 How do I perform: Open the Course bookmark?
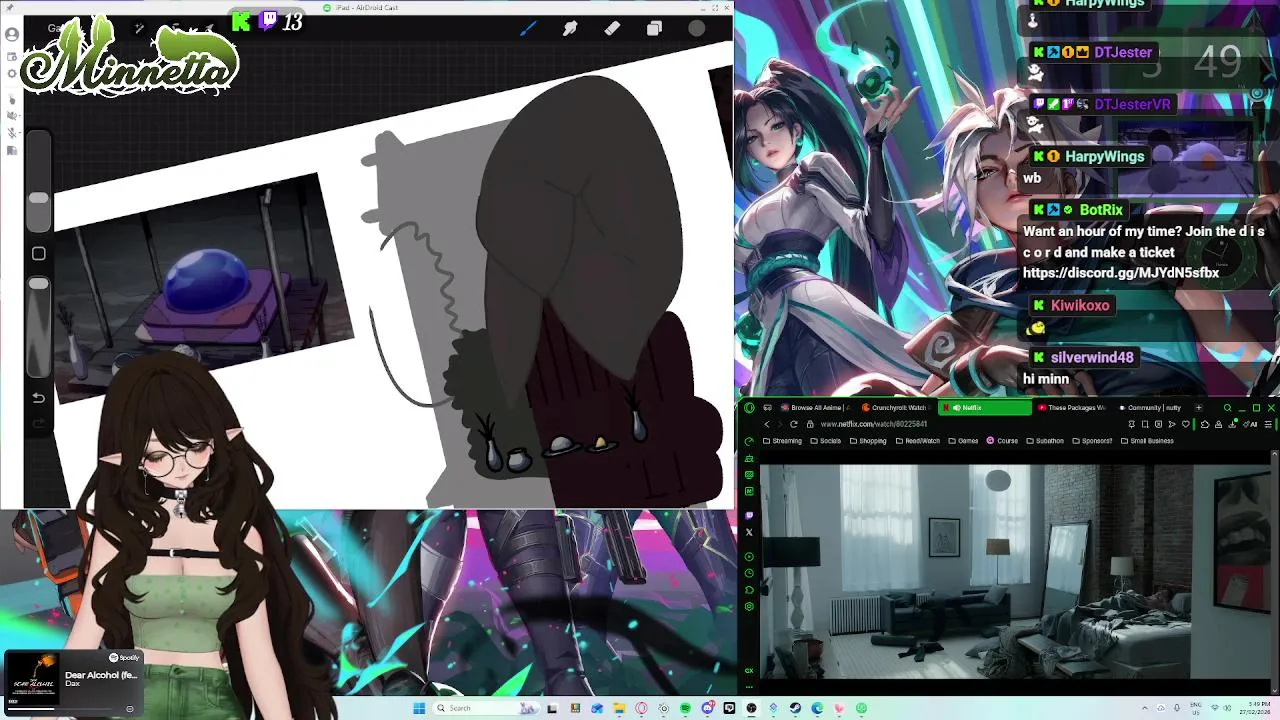[x=1001, y=441]
